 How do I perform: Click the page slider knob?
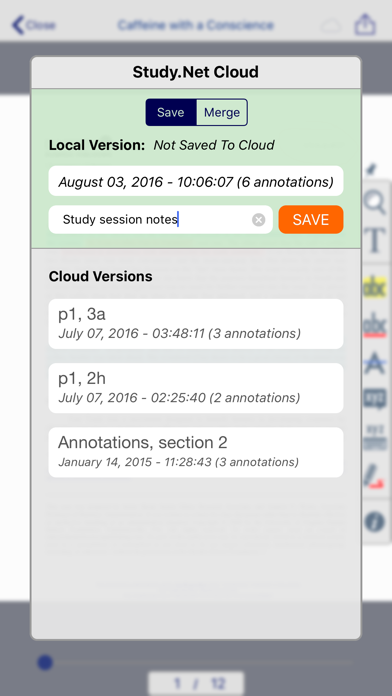pyautogui.click(x=45, y=663)
